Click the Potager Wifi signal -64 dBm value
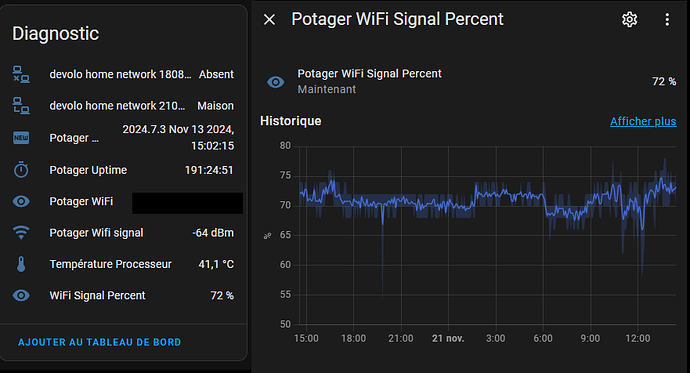This screenshot has width=690, height=373. tap(213, 233)
